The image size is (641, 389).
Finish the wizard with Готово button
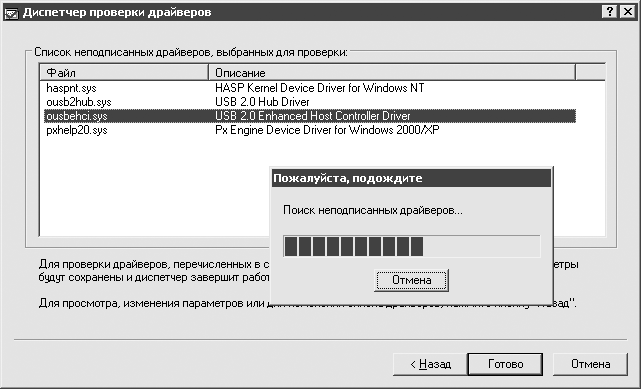[x=505, y=364]
